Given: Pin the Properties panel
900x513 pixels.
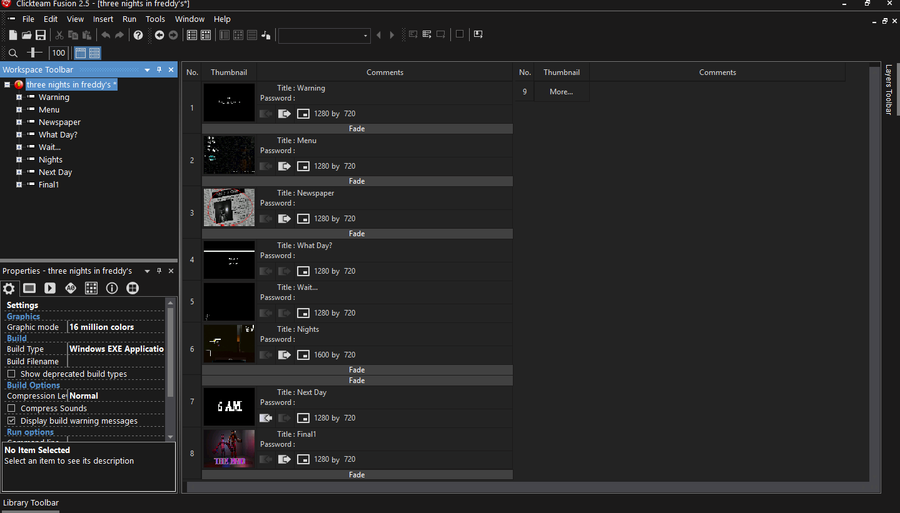Looking at the screenshot, I should [159, 271].
